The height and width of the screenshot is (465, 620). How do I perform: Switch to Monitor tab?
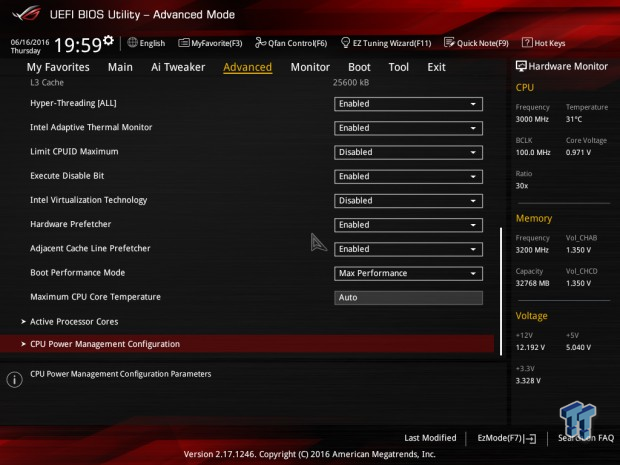tap(310, 67)
